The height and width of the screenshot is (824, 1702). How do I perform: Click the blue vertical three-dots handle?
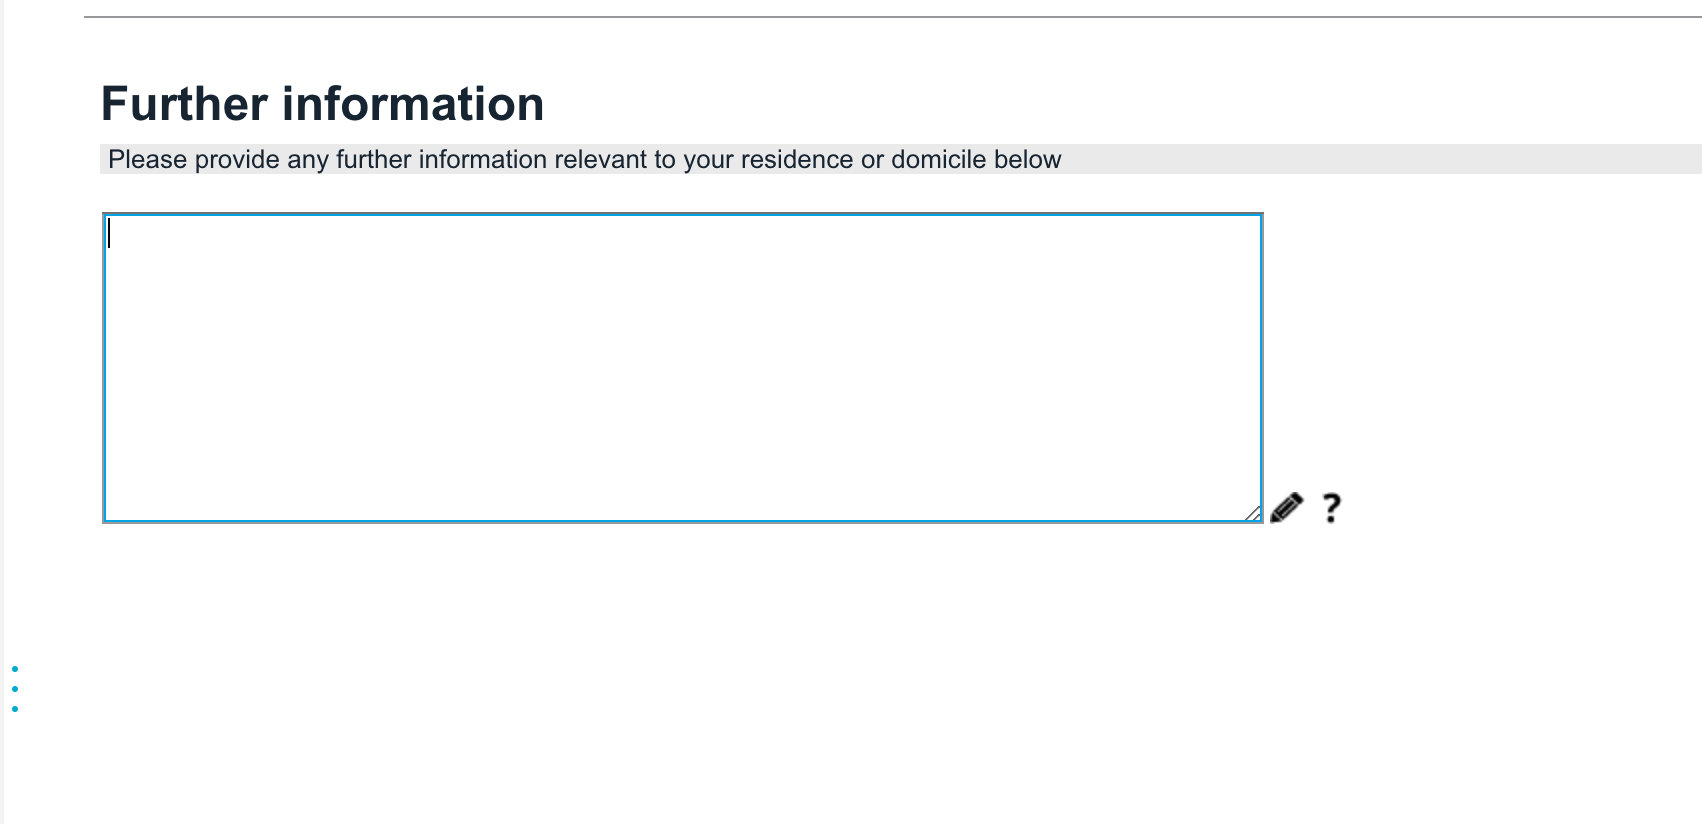click(x=15, y=689)
